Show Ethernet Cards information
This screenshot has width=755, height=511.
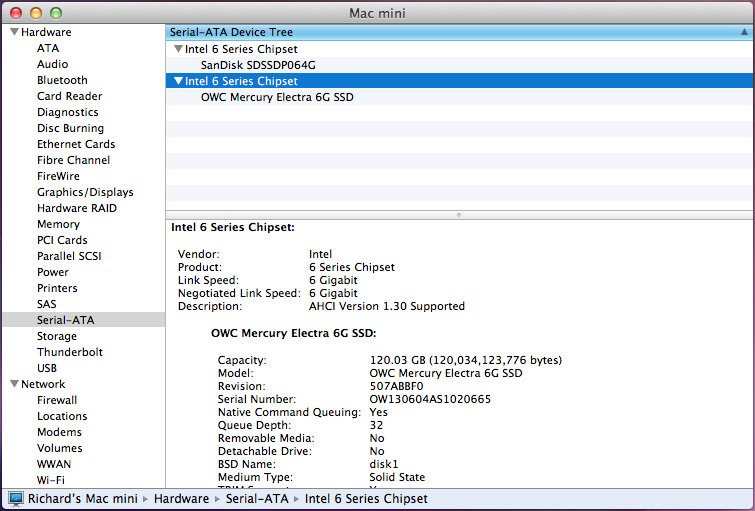[x=76, y=144]
